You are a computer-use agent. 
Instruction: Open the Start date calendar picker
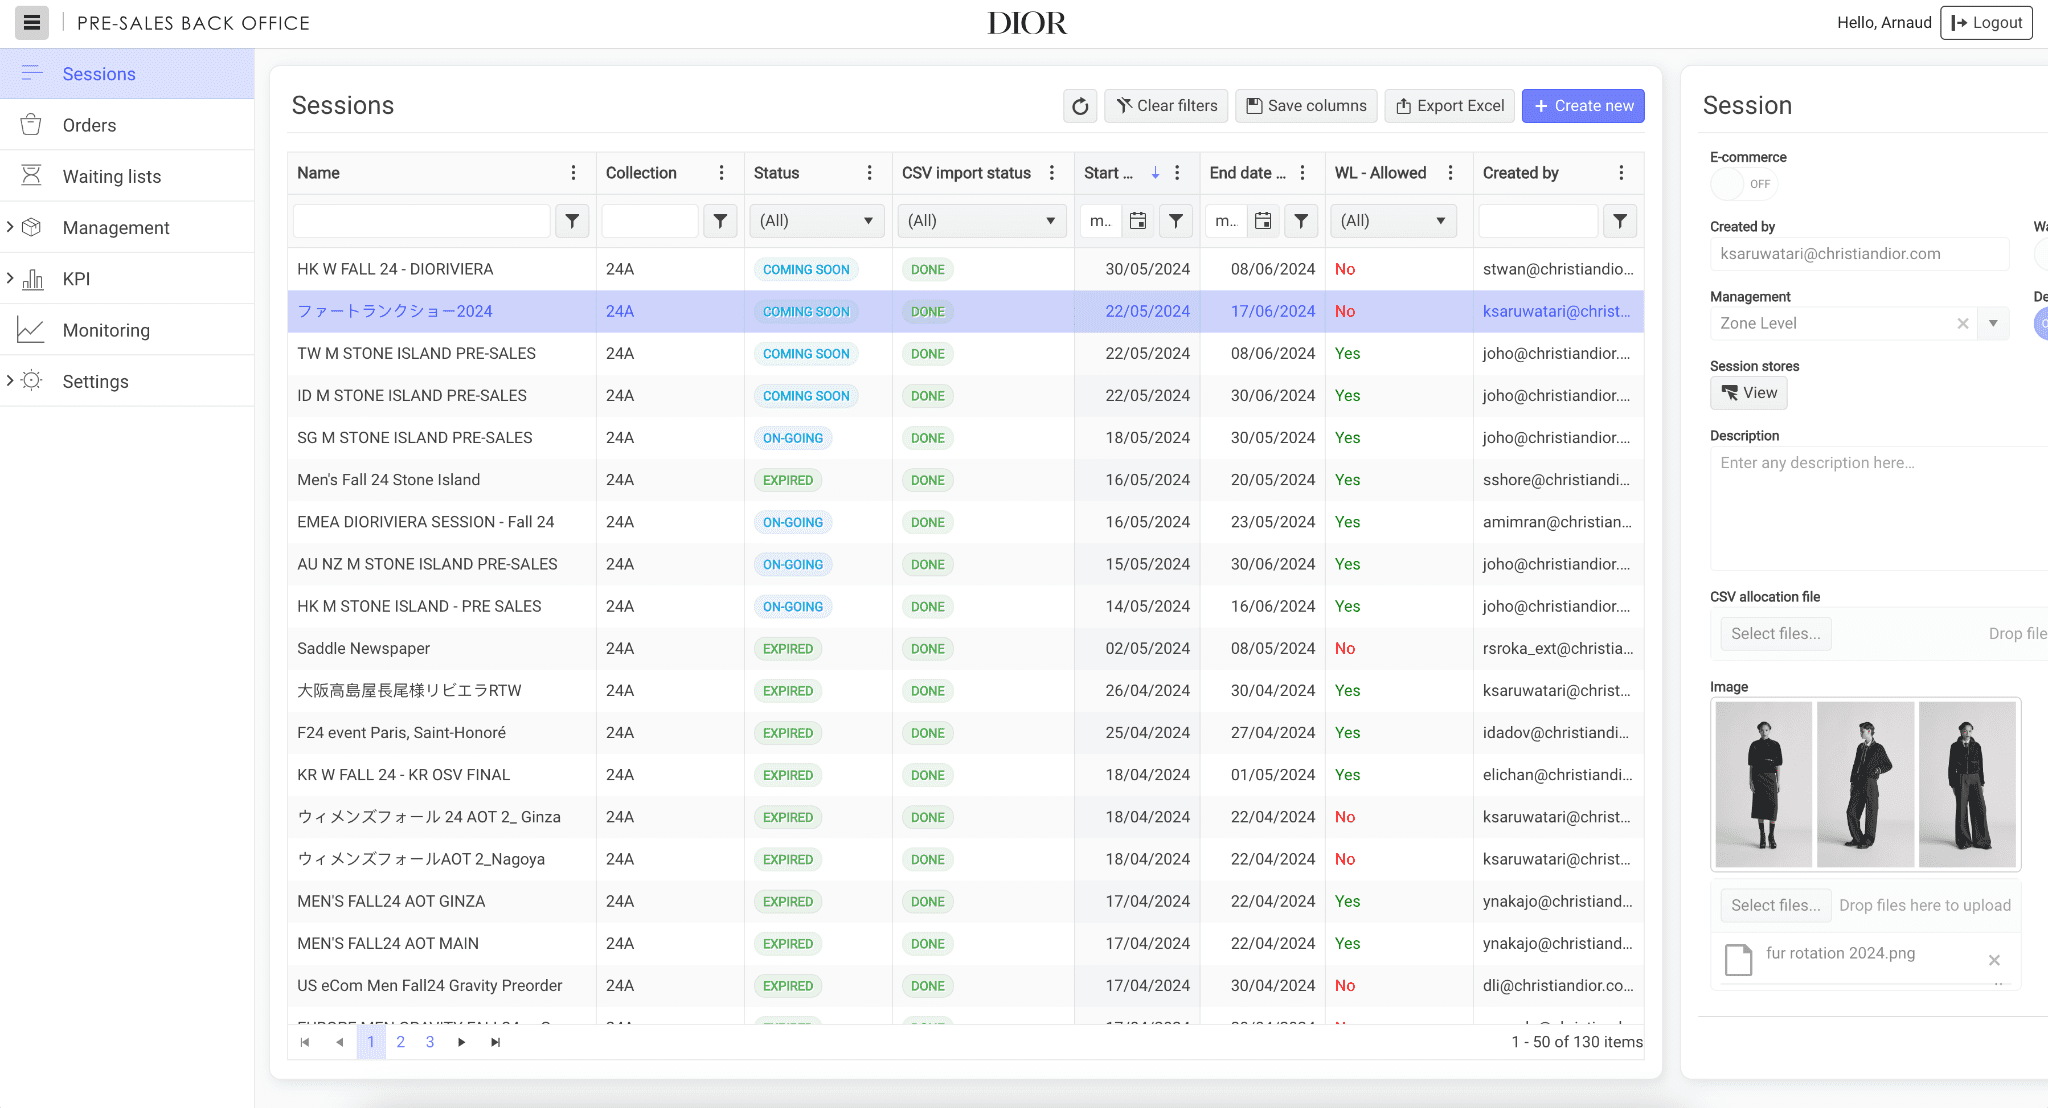(x=1138, y=221)
